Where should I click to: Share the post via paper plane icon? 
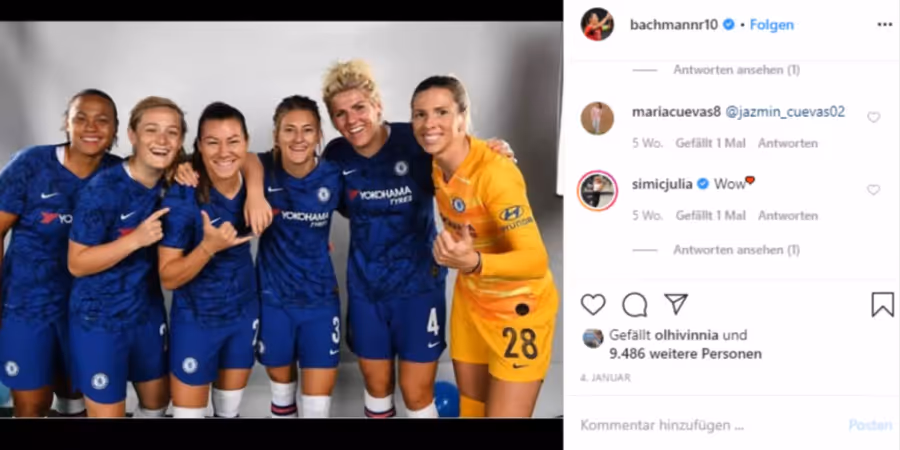(676, 304)
